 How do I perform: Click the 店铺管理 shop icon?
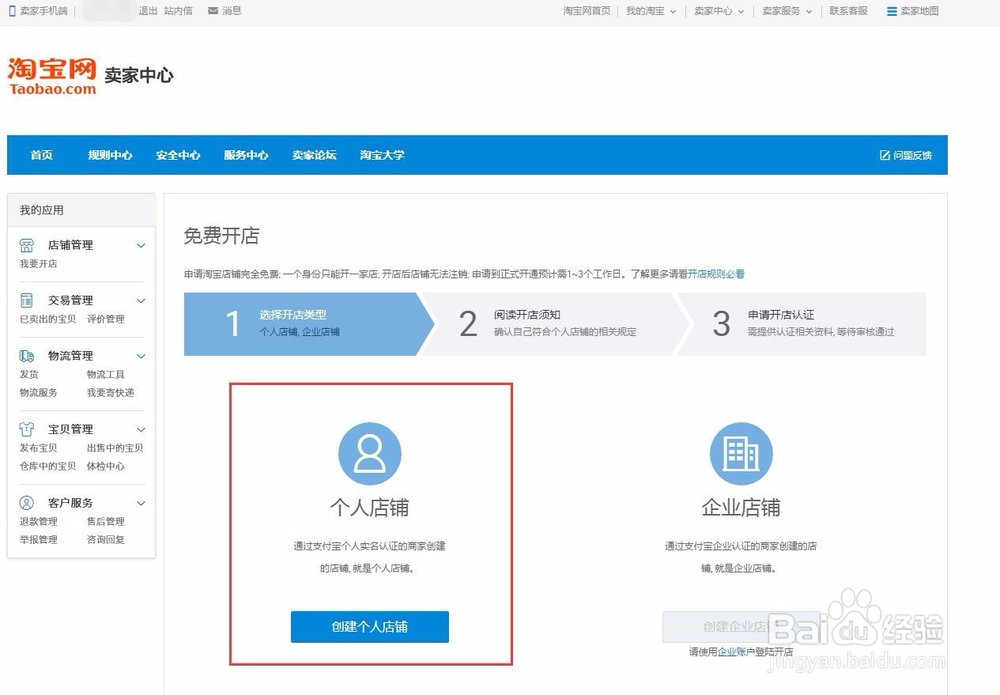26,245
